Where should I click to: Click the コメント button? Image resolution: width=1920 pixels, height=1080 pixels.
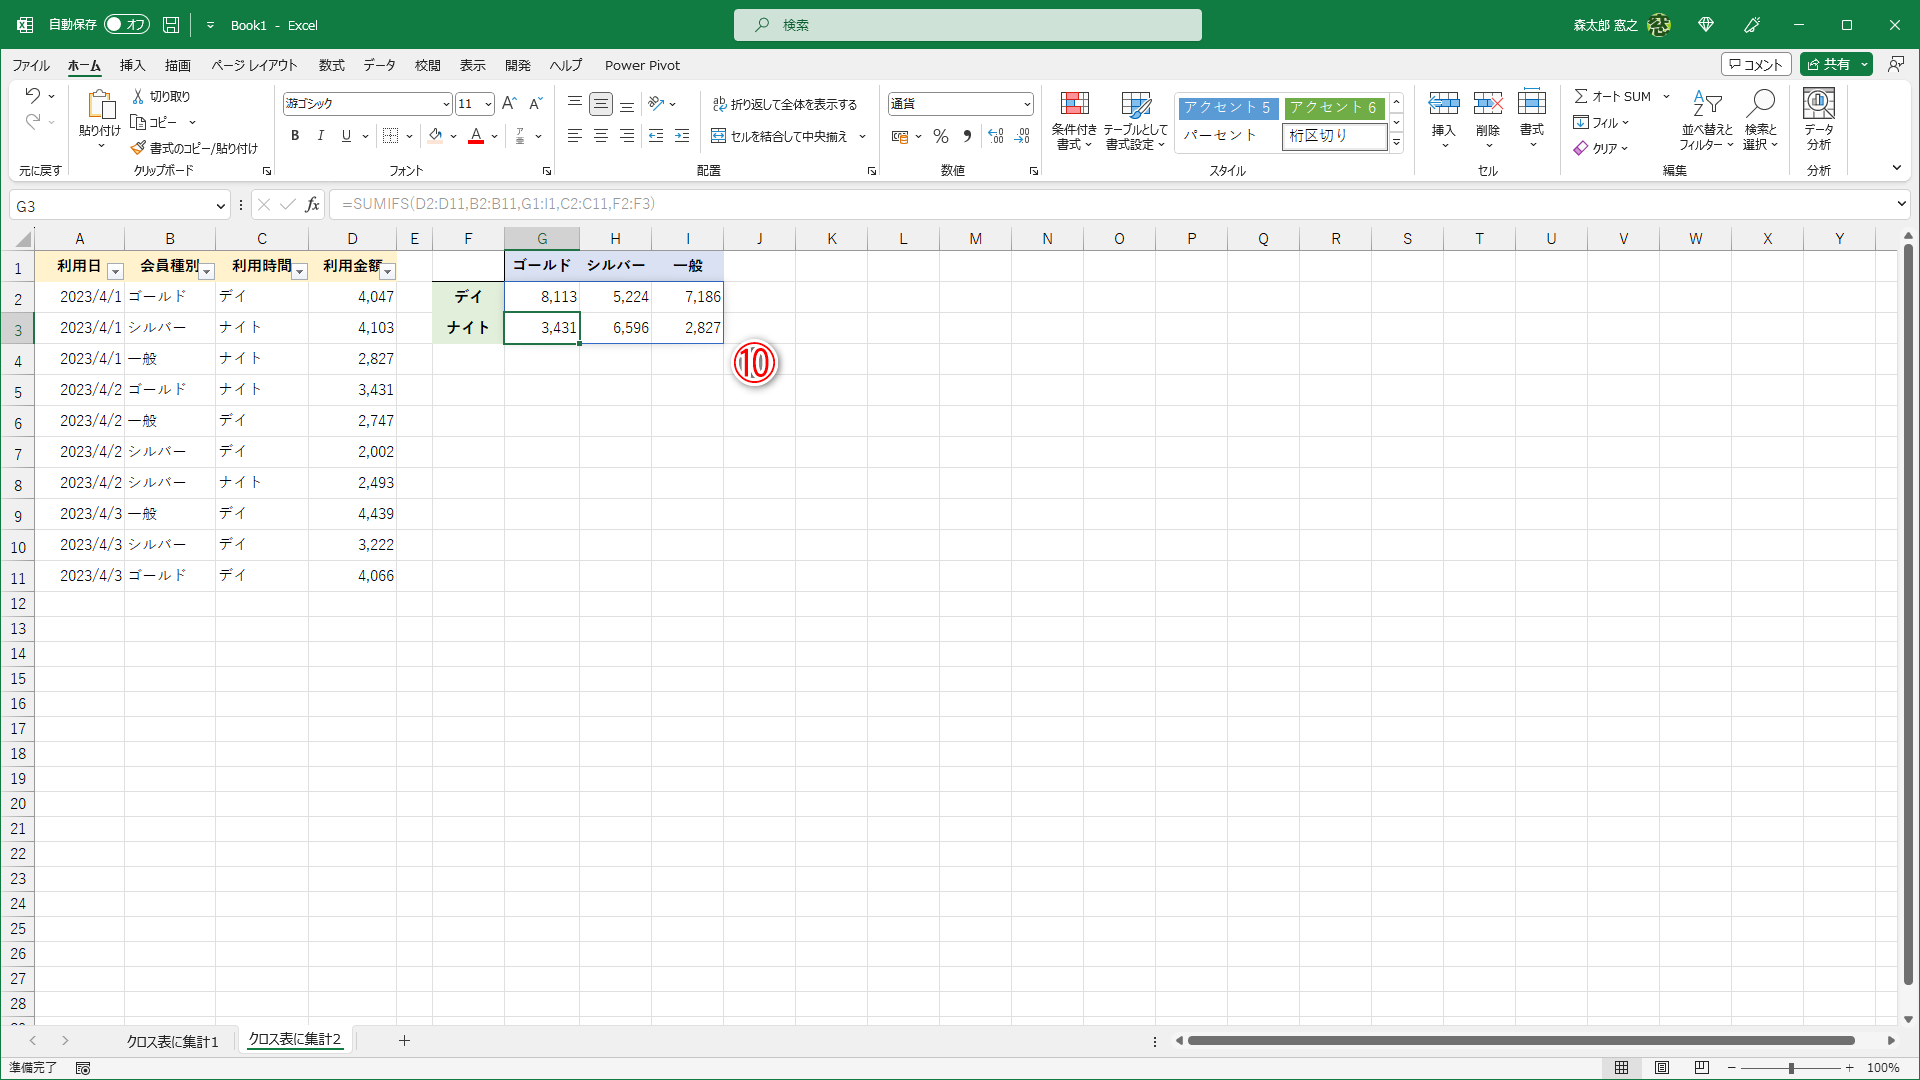pyautogui.click(x=1756, y=64)
